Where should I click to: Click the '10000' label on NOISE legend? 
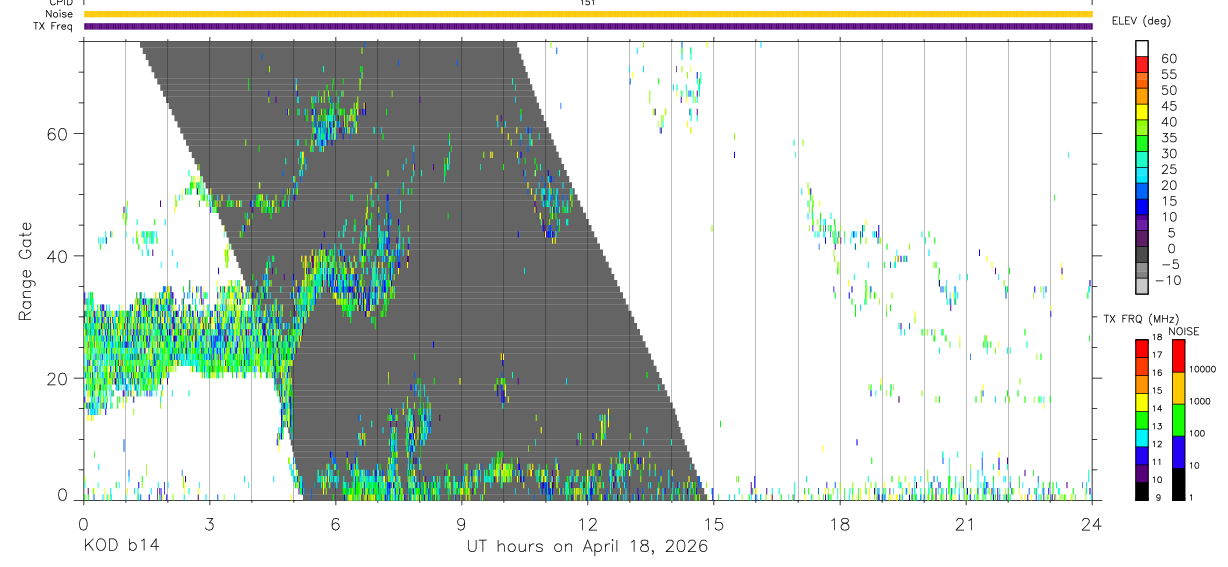[x=1201, y=370]
